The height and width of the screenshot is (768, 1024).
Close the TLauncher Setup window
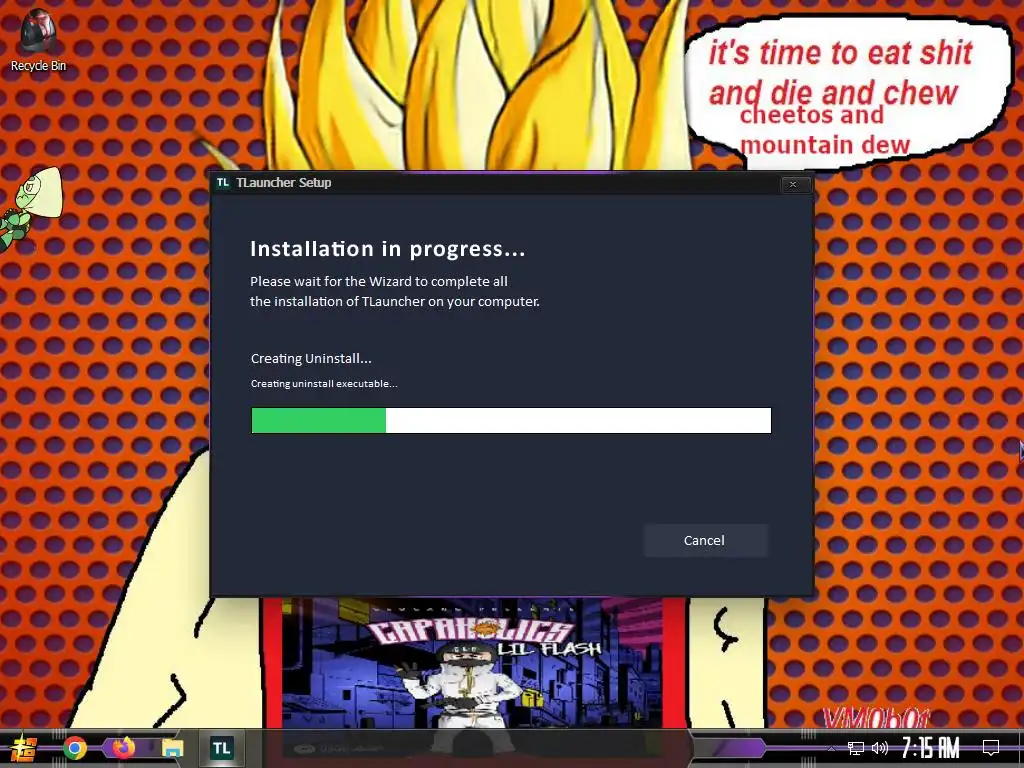tap(794, 184)
